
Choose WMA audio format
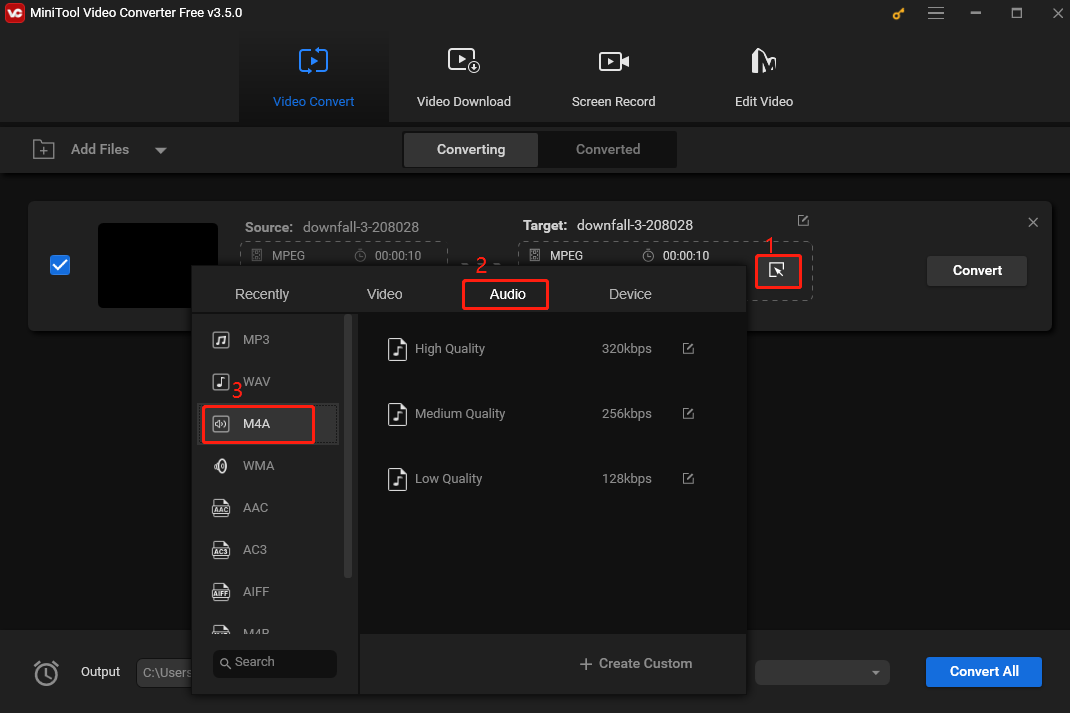click(x=270, y=466)
